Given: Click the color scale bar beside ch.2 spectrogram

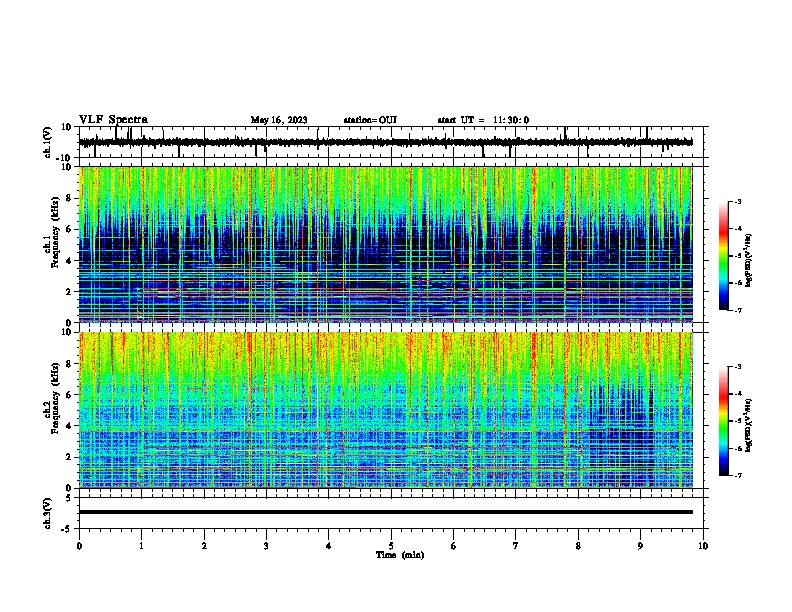Looking at the screenshot, I should coord(724,421).
